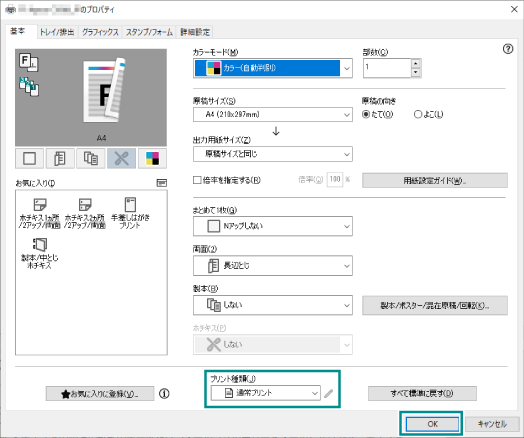Select the 手差しはがきプリント favorite

click(130, 214)
